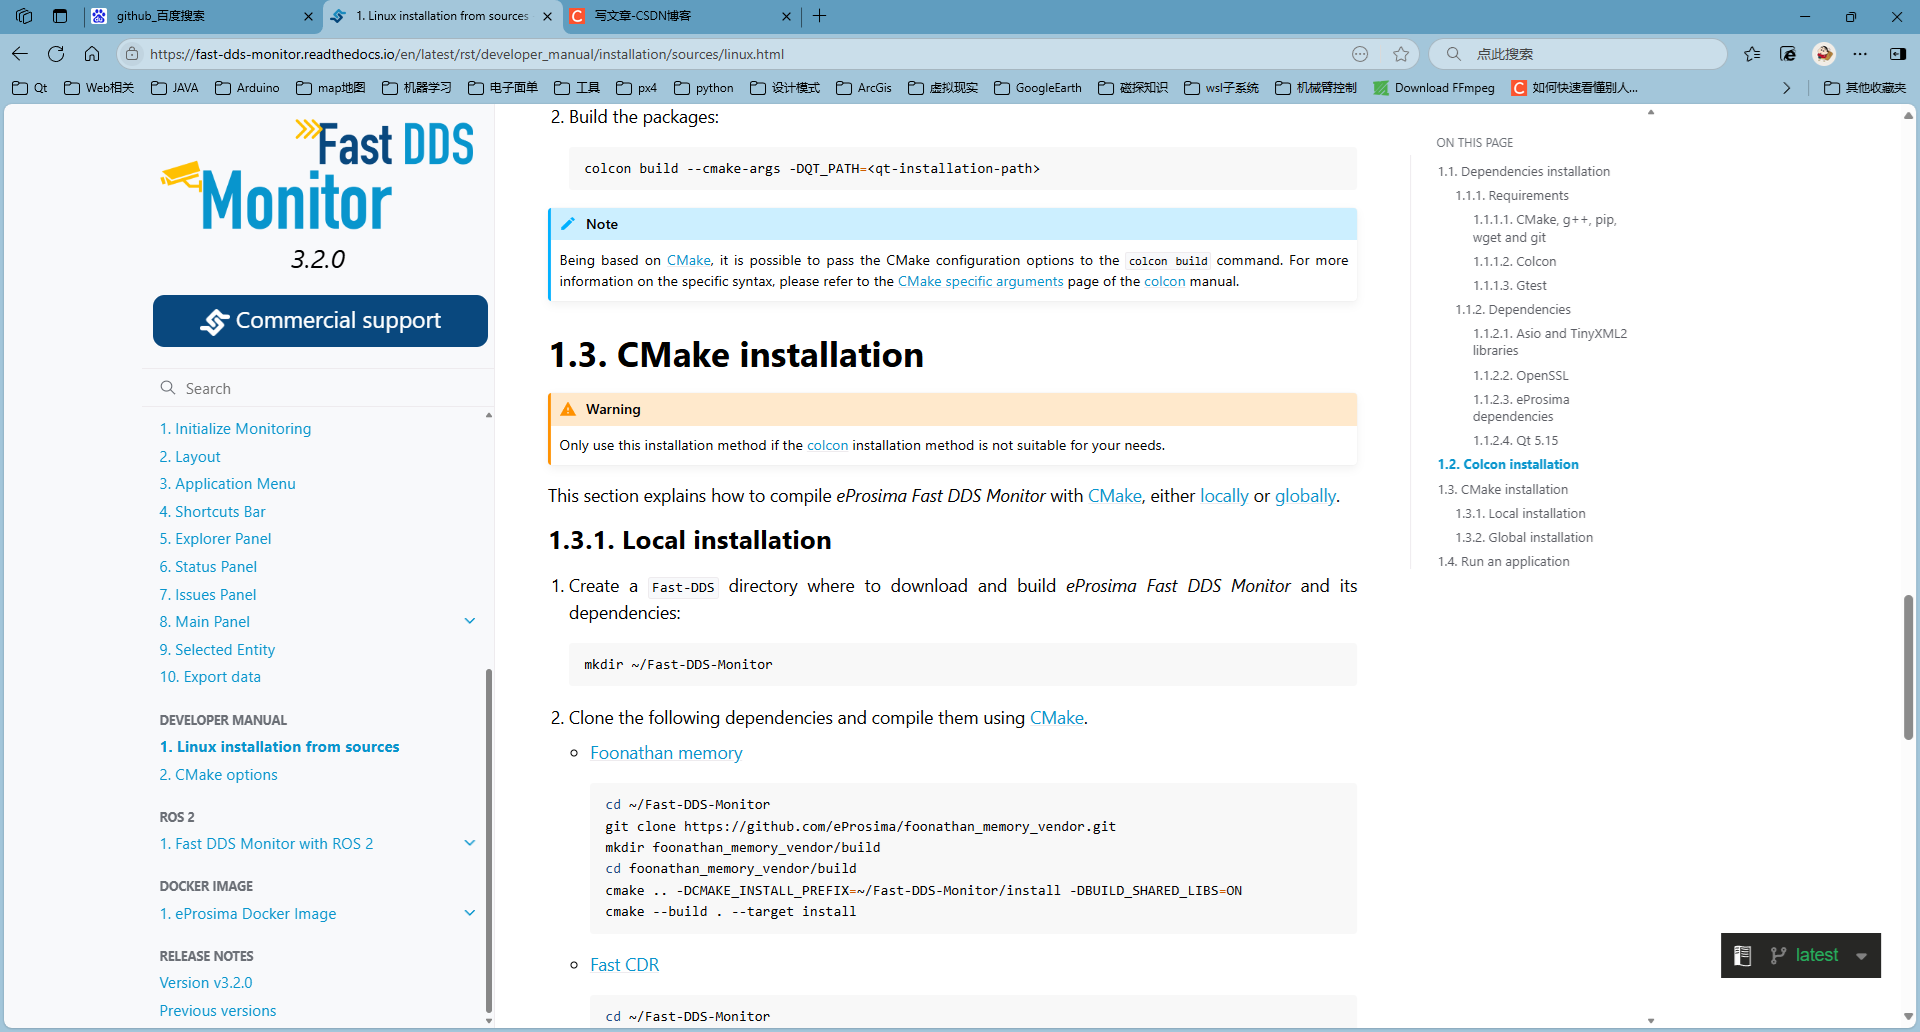This screenshot has height=1032, width=1920.
Task: Switch to the github_百度搜索 tab
Action: pos(195,16)
